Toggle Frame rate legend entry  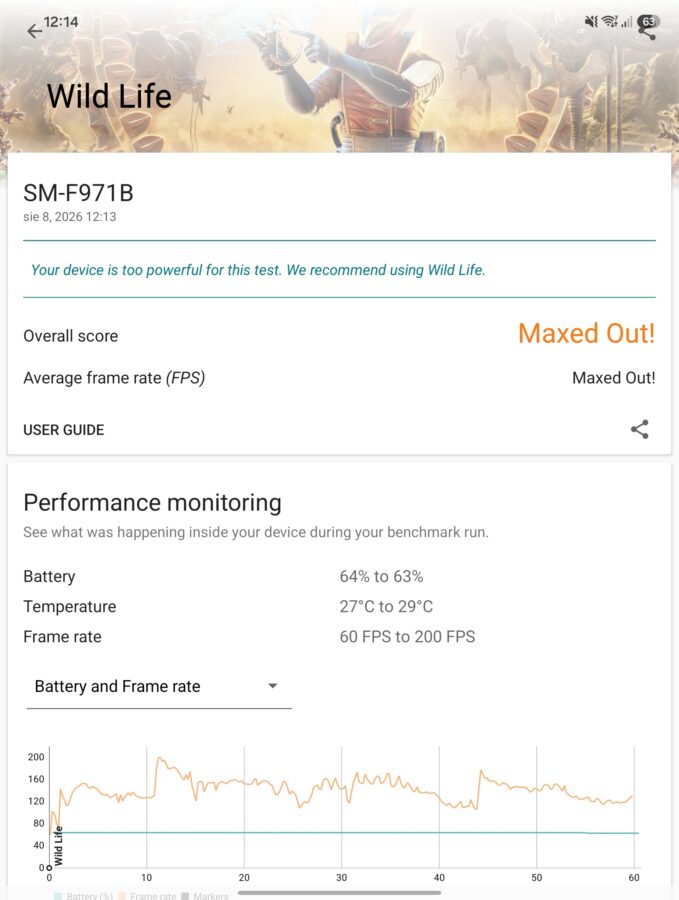[x=148, y=895]
